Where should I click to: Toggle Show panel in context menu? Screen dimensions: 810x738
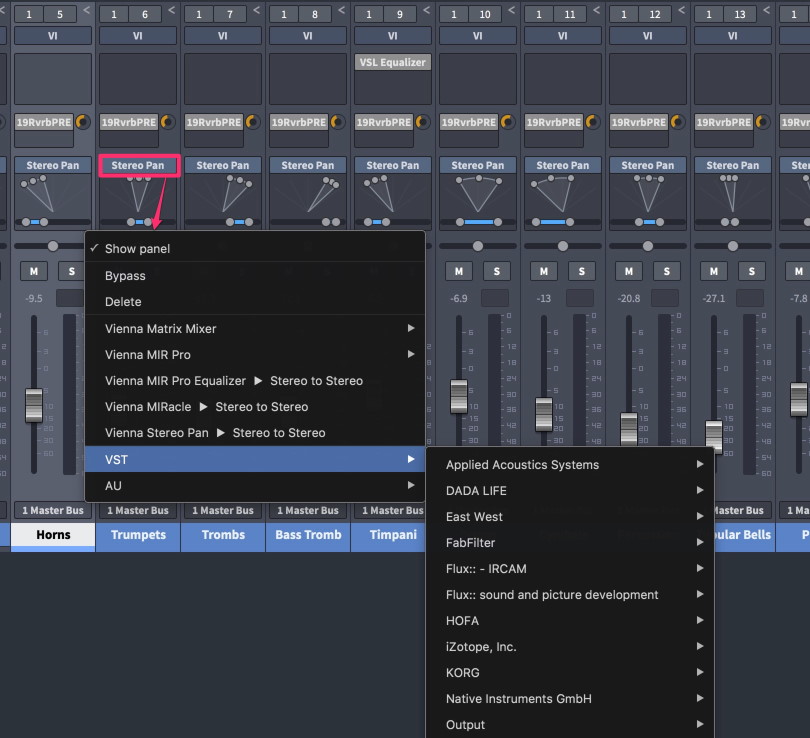(x=255, y=248)
